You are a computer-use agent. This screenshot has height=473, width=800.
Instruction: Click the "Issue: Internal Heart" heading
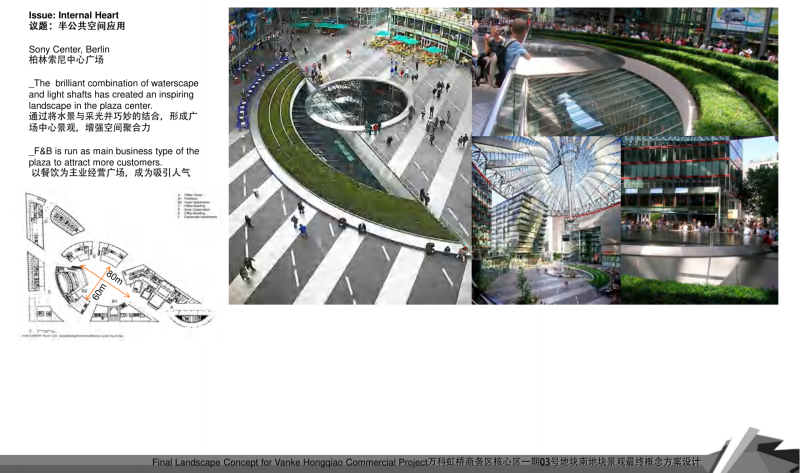[73, 15]
